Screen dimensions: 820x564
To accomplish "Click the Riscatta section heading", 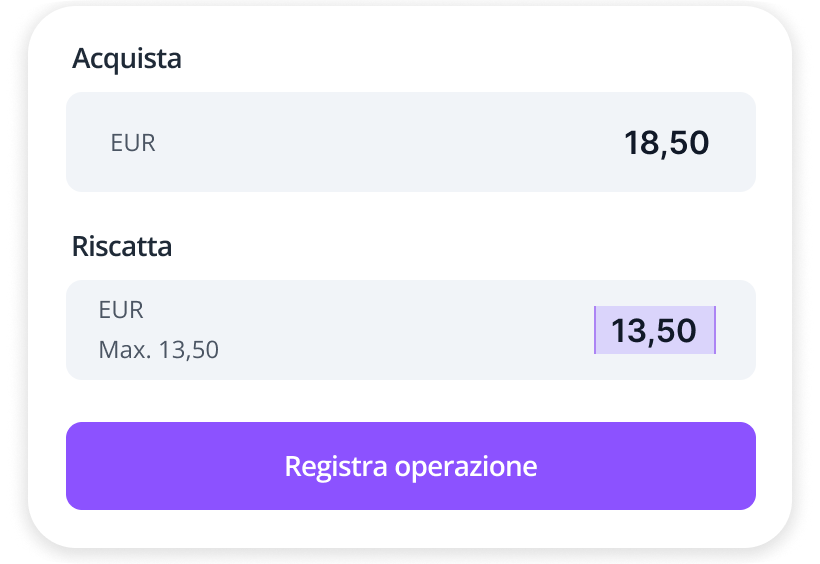I will coord(122,246).
